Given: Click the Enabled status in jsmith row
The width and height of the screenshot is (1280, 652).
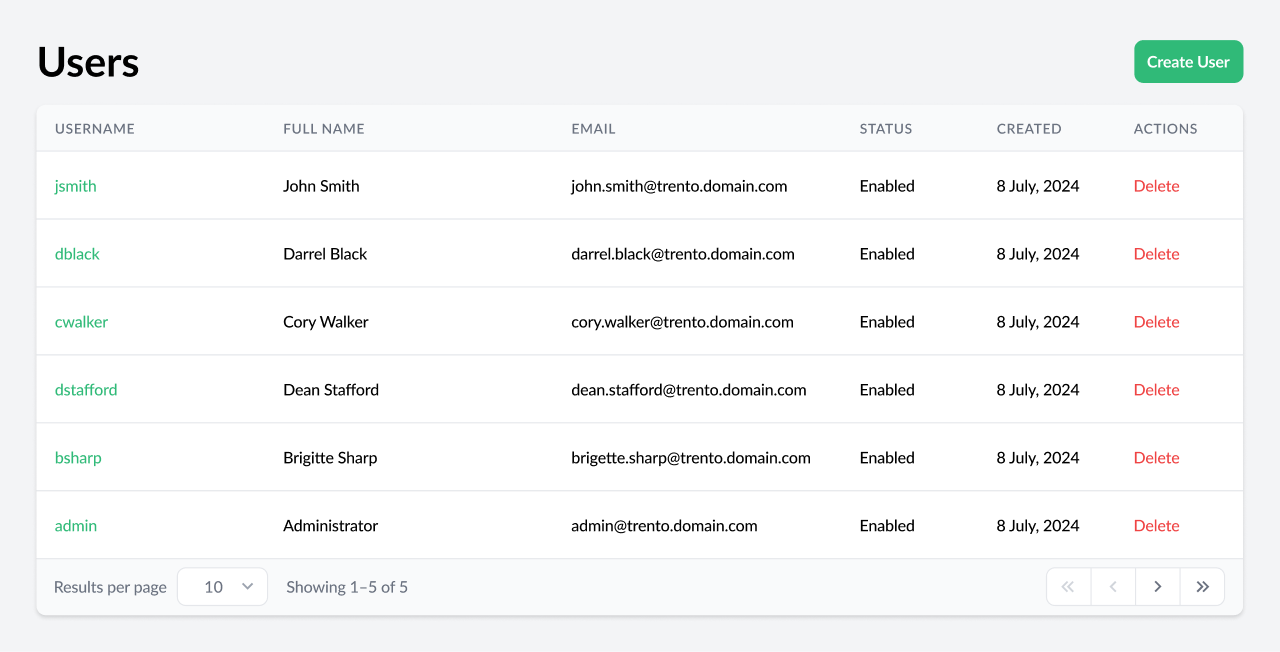Looking at the screenshot, I should pos(887,186).
